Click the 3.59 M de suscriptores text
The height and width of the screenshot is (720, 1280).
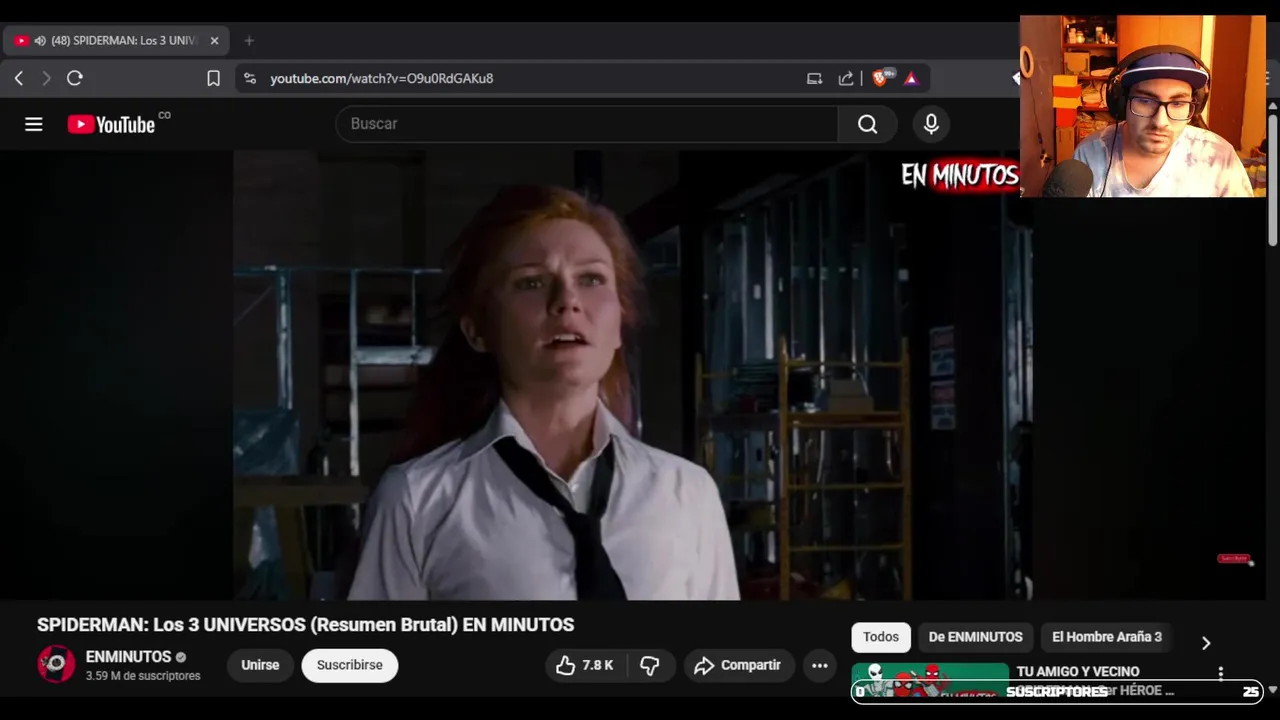coord(143,676)
